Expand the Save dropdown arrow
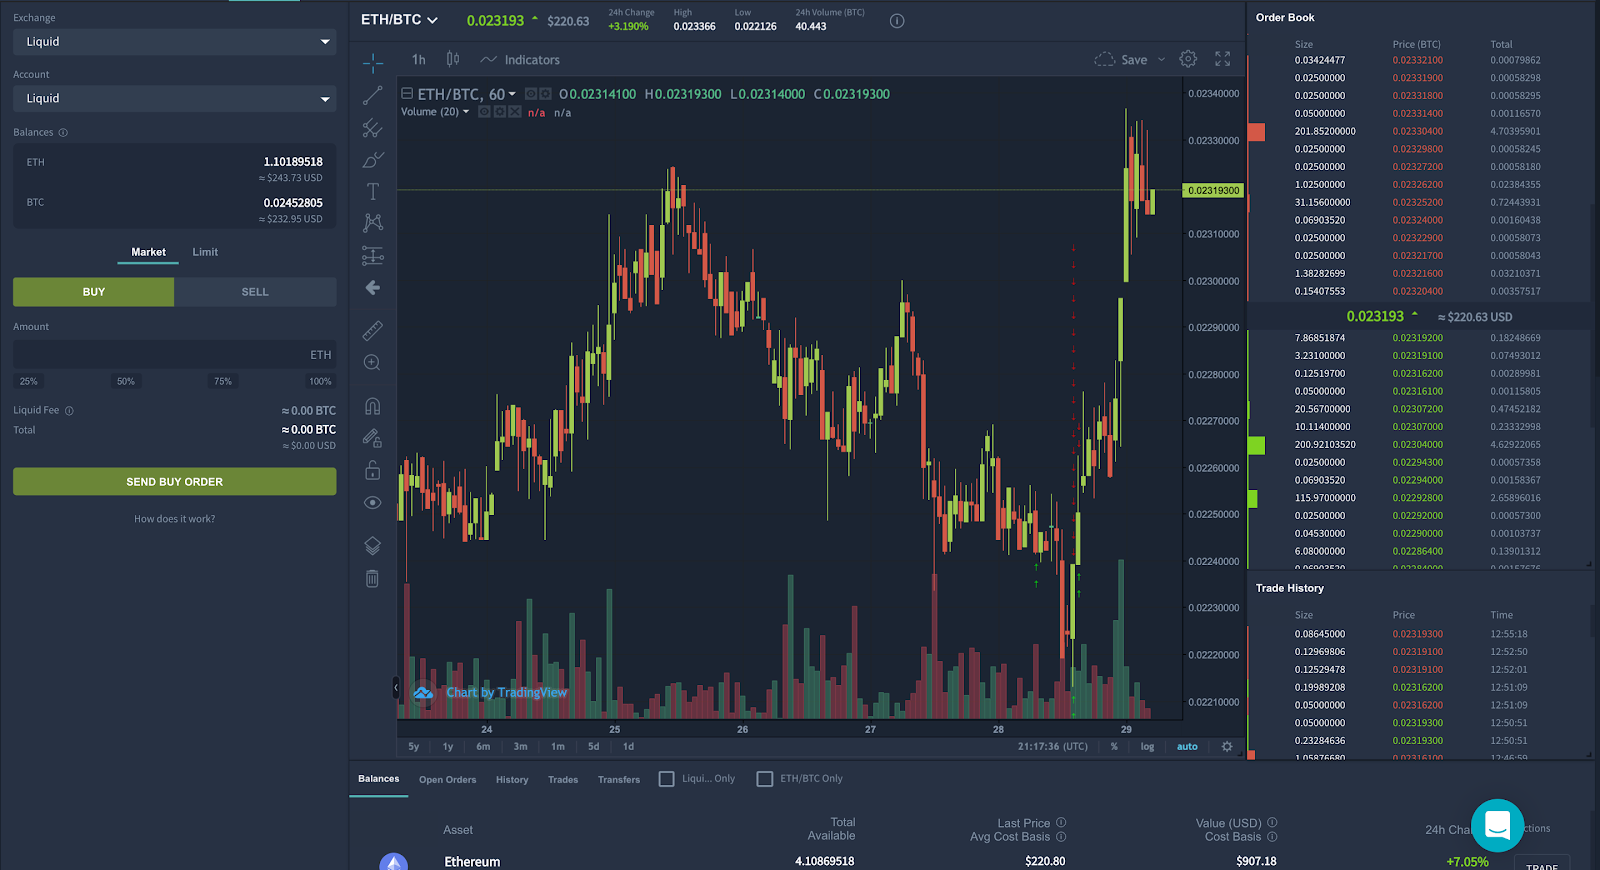 (x=1161, y=60)
